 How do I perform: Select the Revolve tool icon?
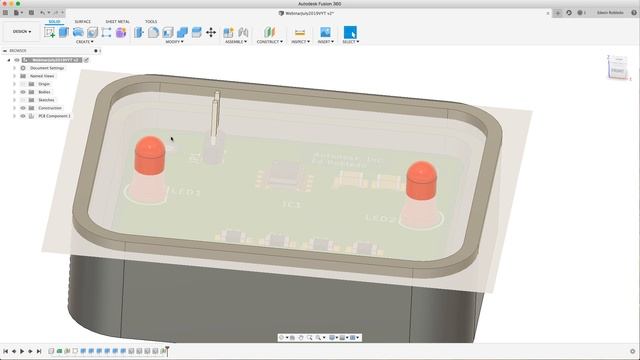click(x=78, y=32)
